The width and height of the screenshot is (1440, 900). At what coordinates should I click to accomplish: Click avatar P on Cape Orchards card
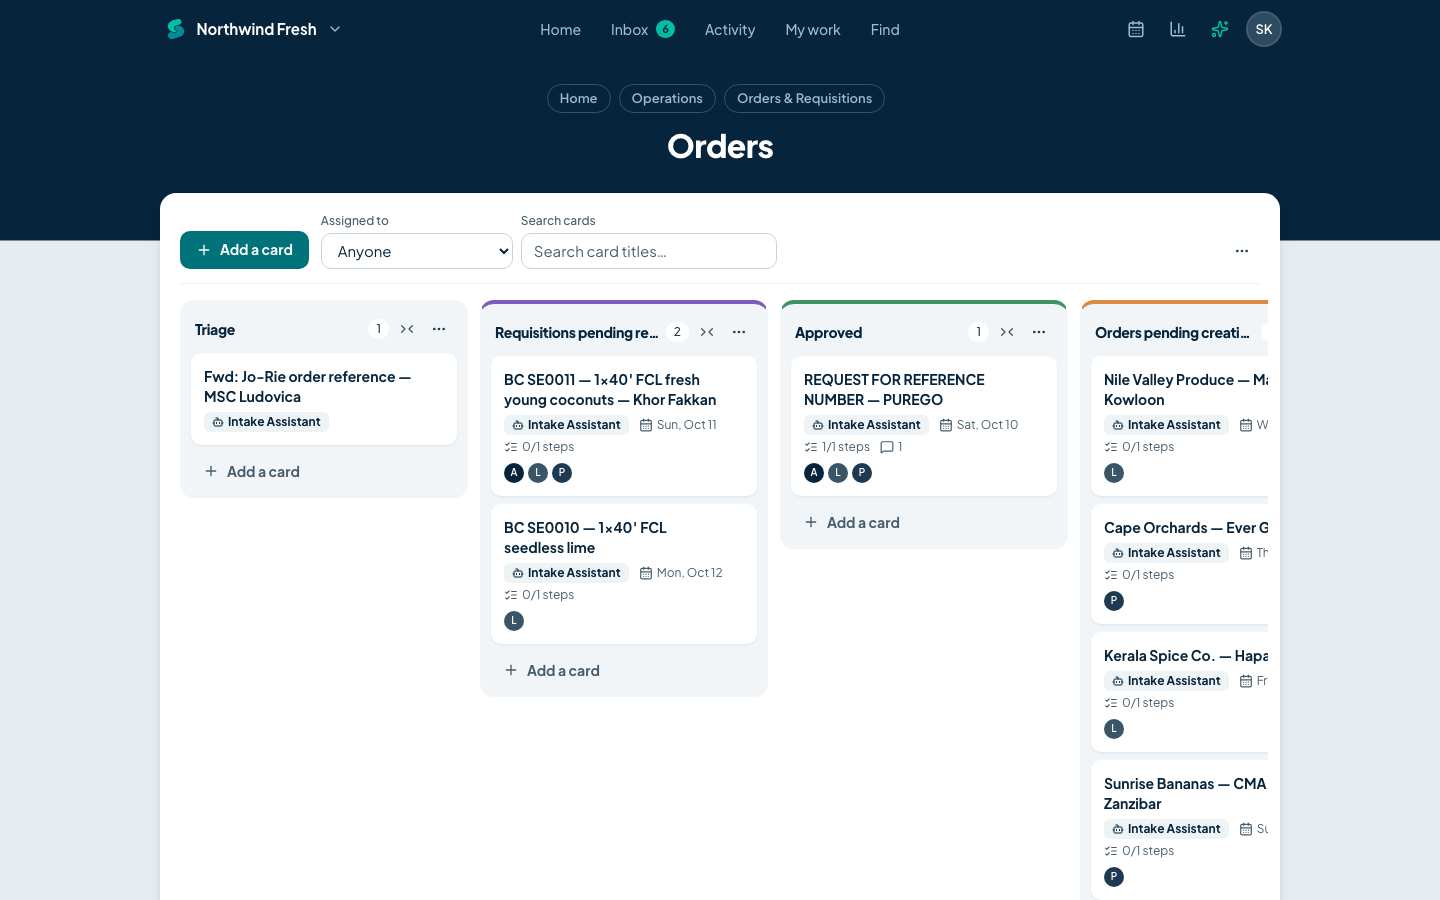pos(1114,601)
